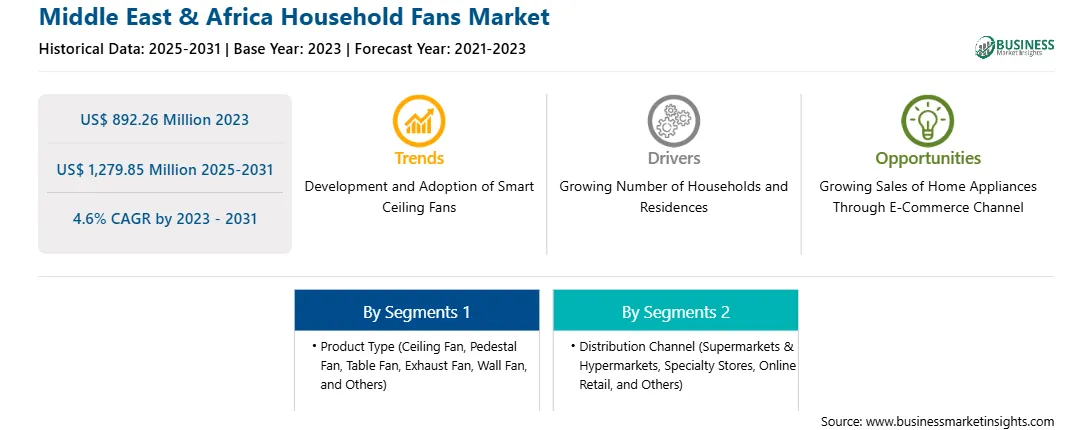Click the green Opportunities lightbulb icon
The height and width of the screenshot is (430, 1092).
pyautogui.click(x=928, y=121)
